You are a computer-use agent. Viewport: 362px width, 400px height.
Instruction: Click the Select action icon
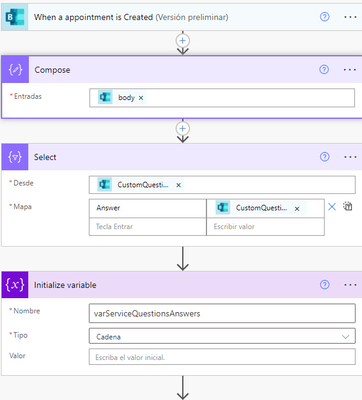click(x=15, y=157)
